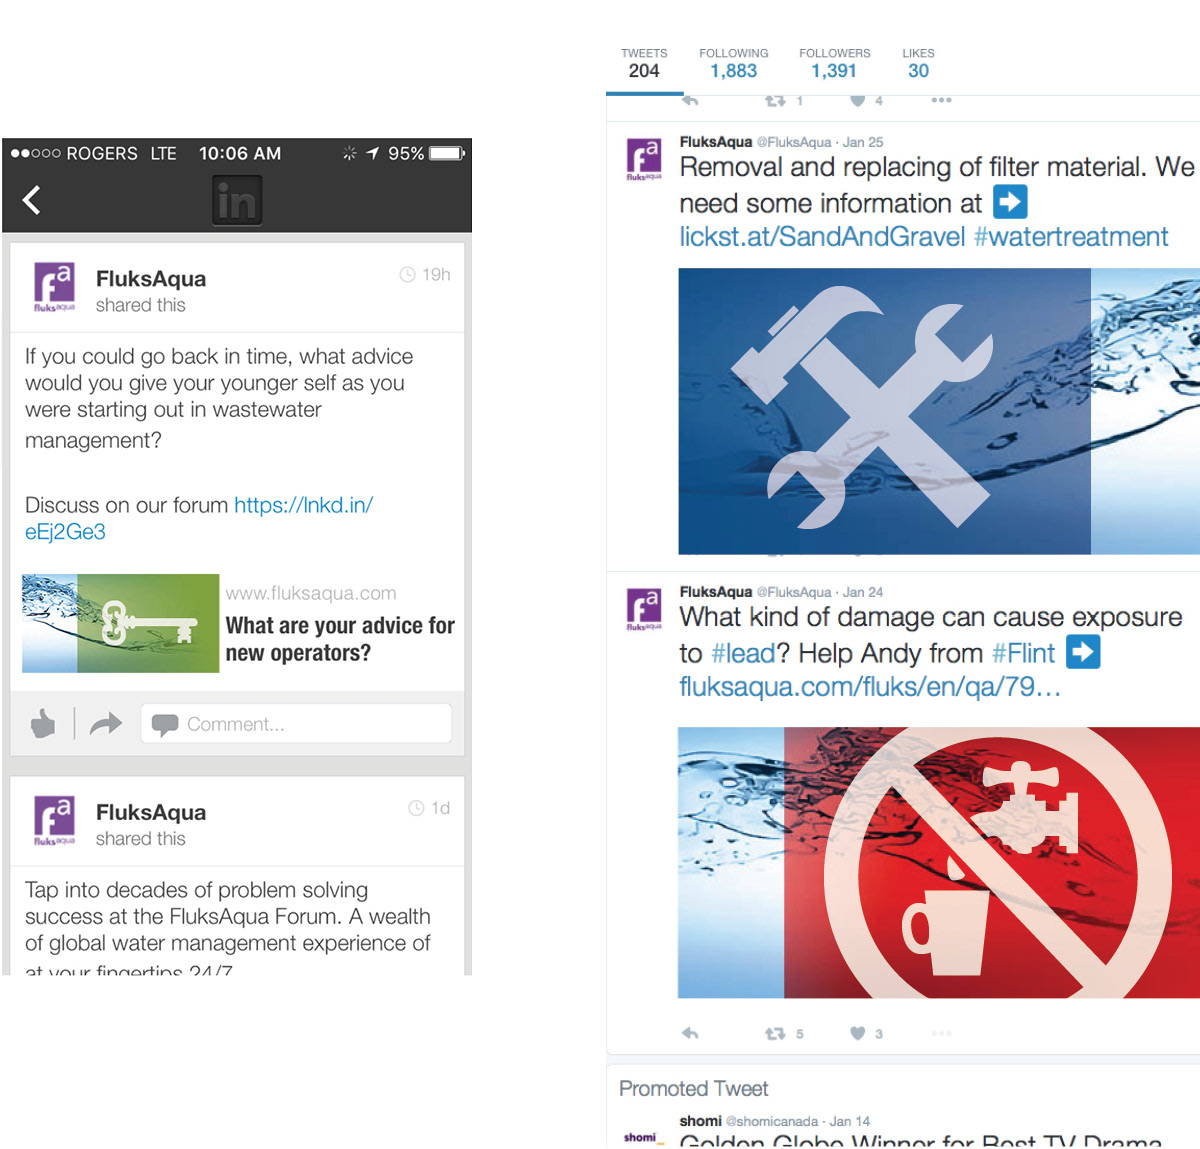The width and height of the screenshot is (1200, 1149).
Task: Click the Jan 24 tweet timestamp
Action: point(863,592)
